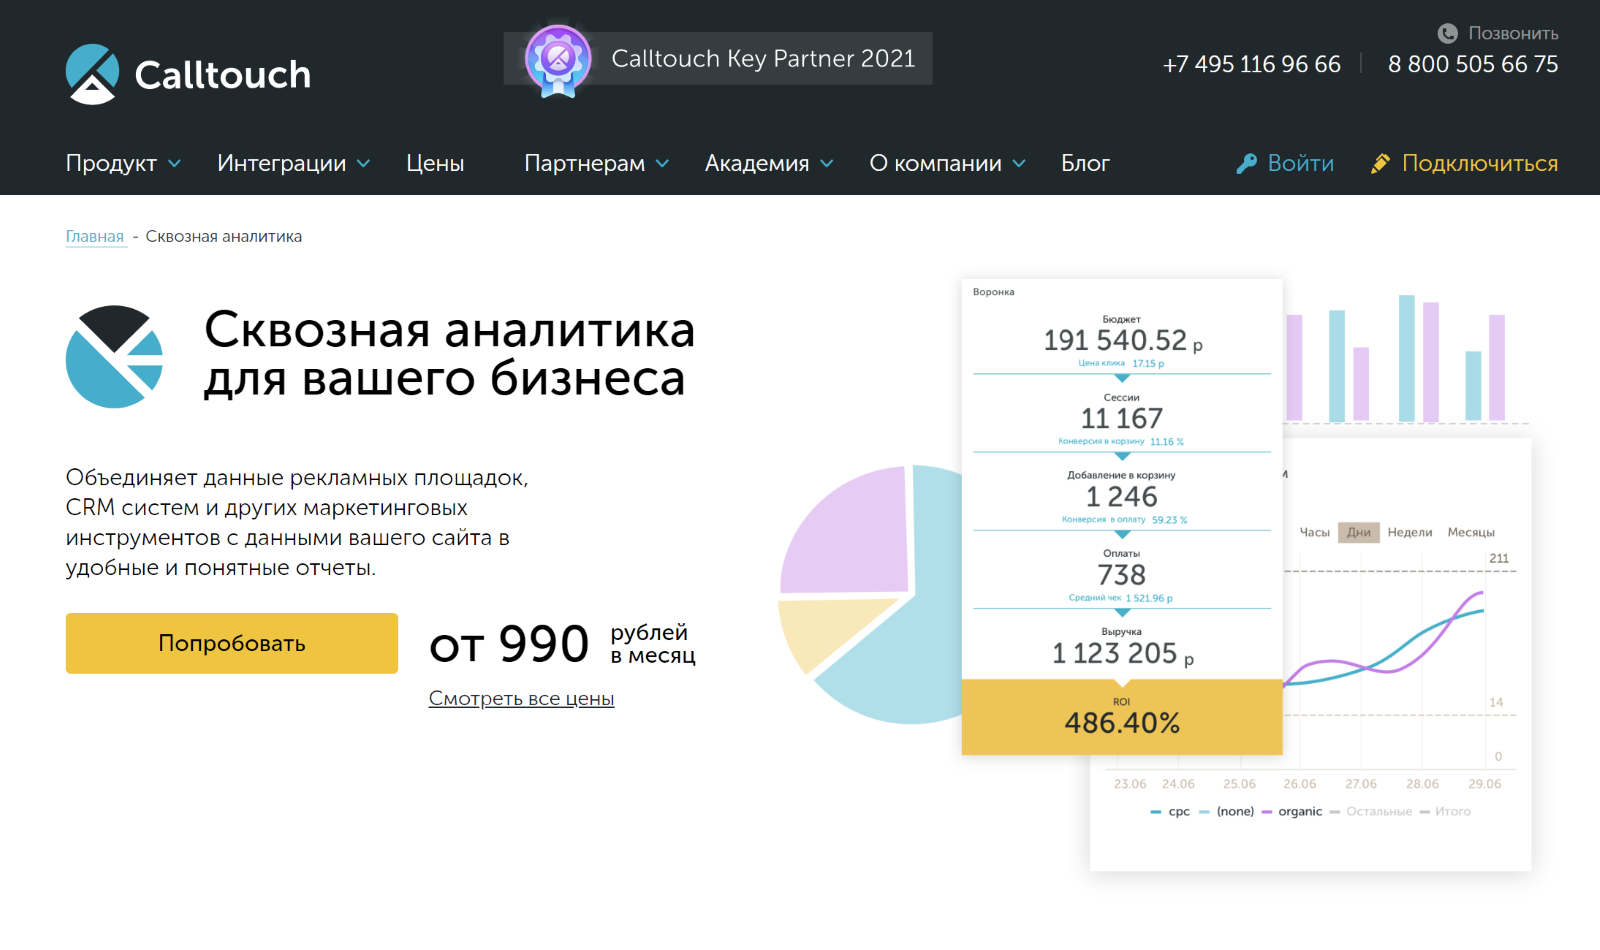
Task: Click the Войти login link
Action: coord(1300,163)
